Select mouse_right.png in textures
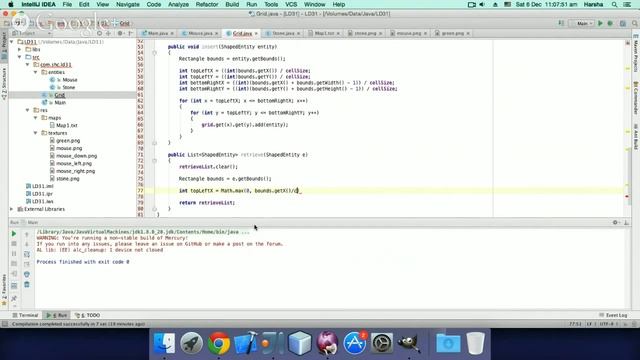 (72, 171)
